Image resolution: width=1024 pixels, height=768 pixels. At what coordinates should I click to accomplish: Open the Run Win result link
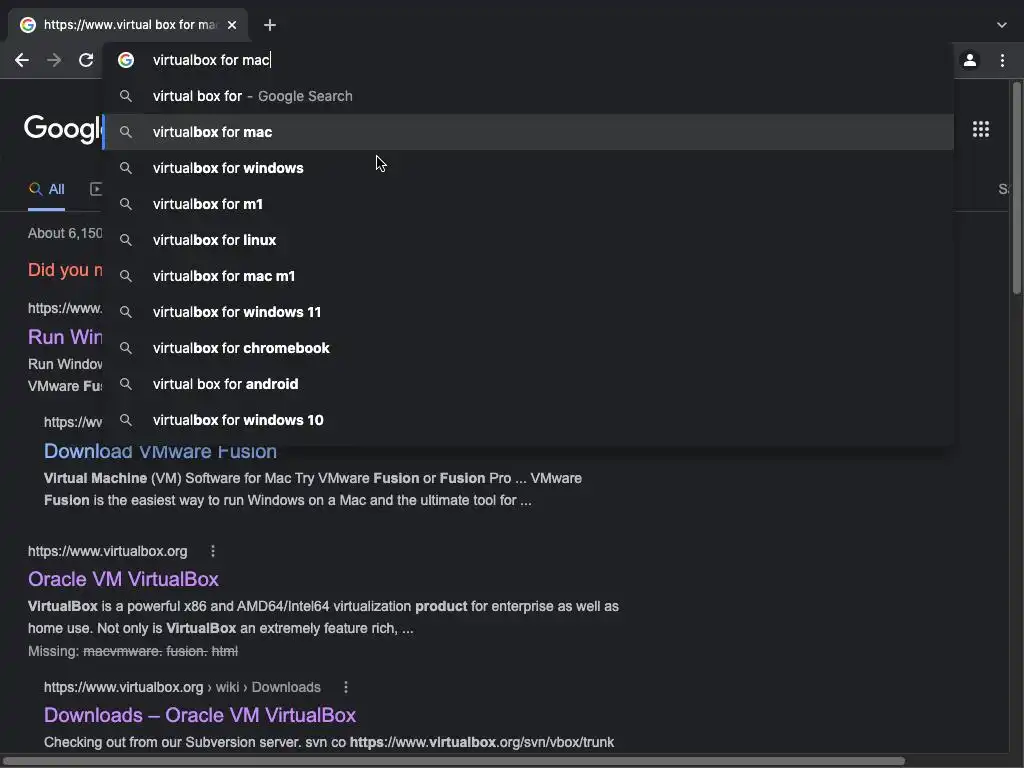coord(65,337)
